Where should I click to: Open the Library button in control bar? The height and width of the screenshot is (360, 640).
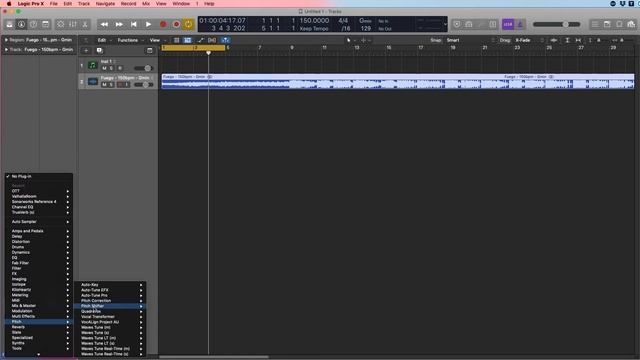pos(9,24)
